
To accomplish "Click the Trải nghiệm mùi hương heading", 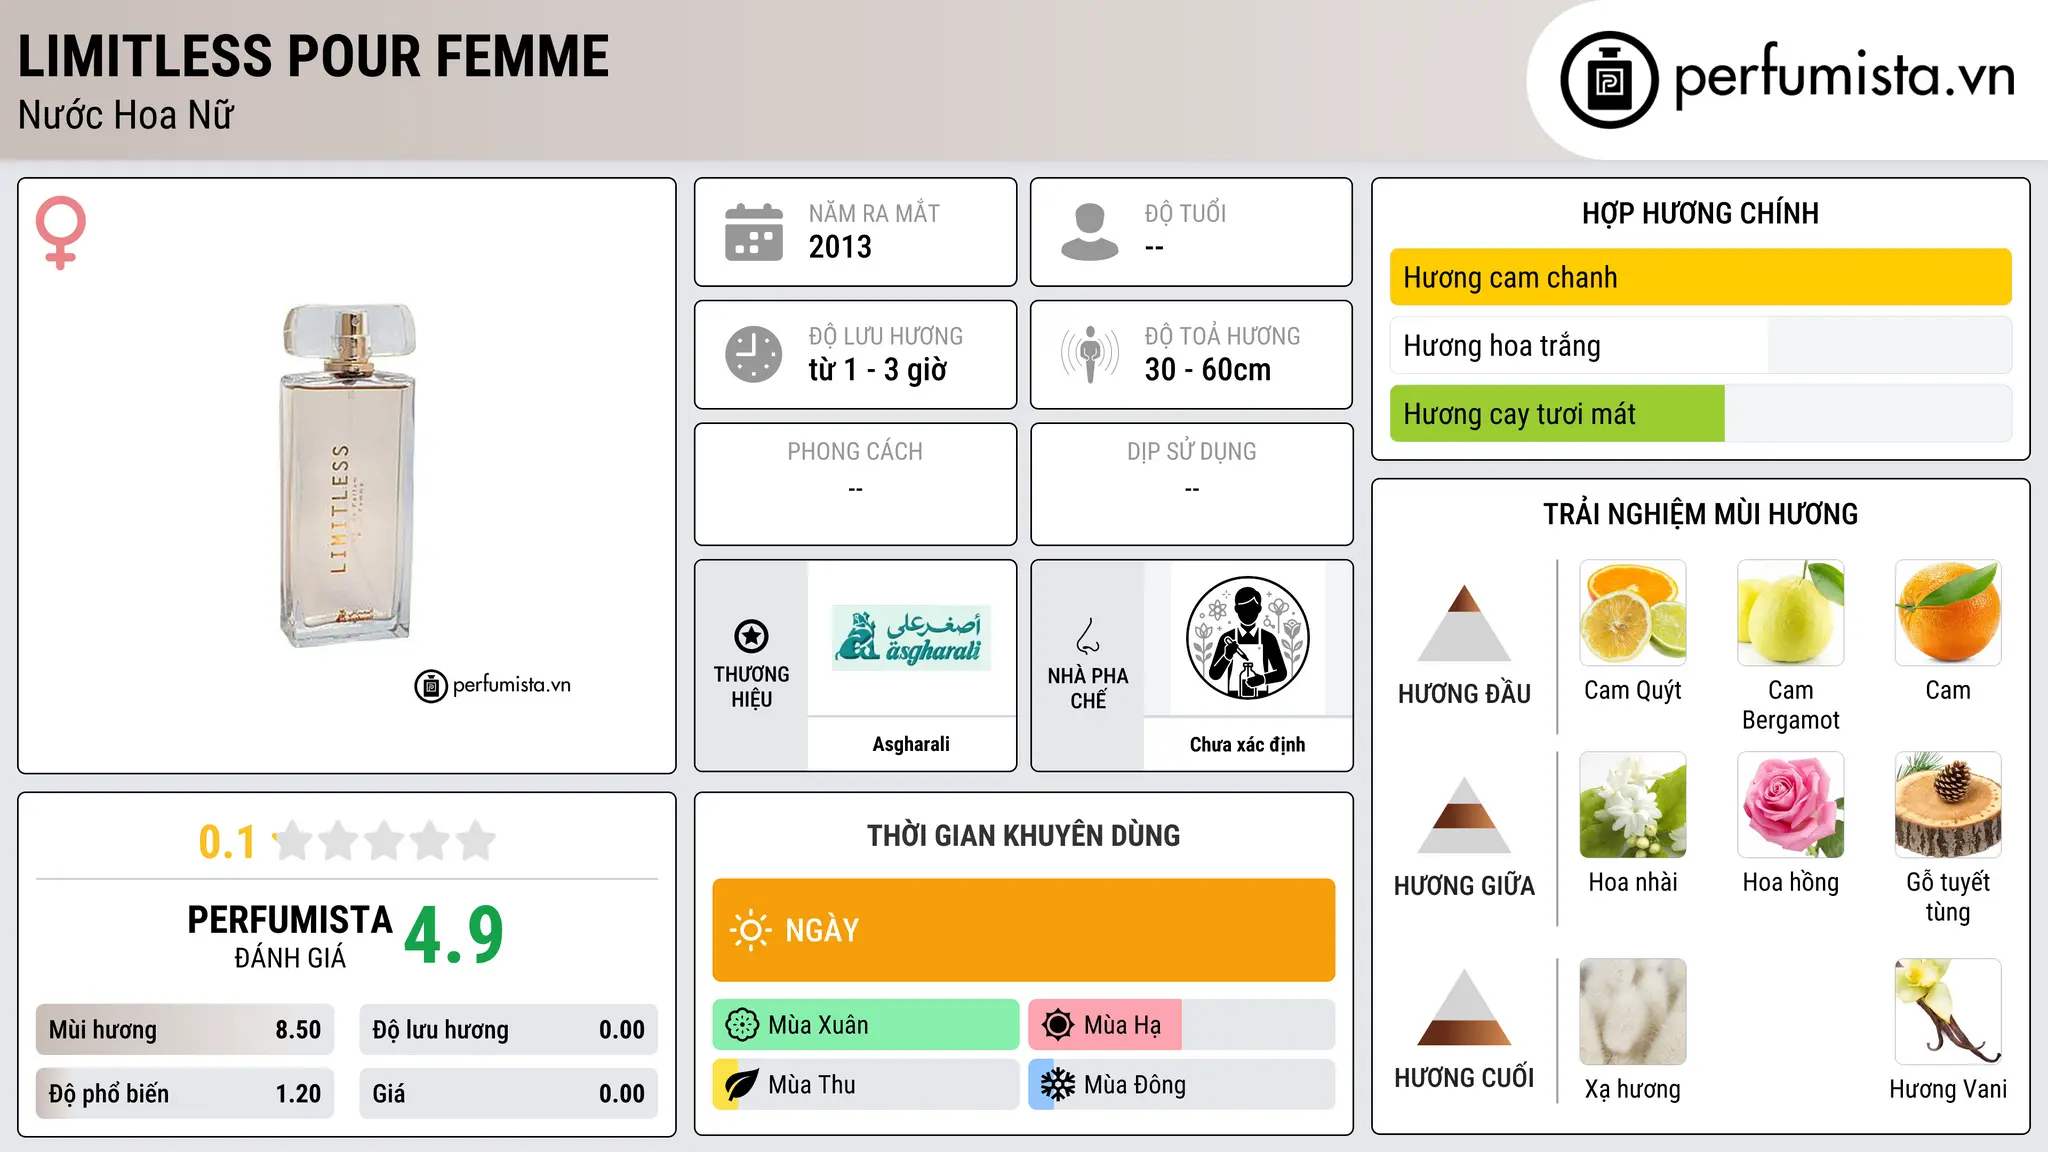I will click(1700, 514).
